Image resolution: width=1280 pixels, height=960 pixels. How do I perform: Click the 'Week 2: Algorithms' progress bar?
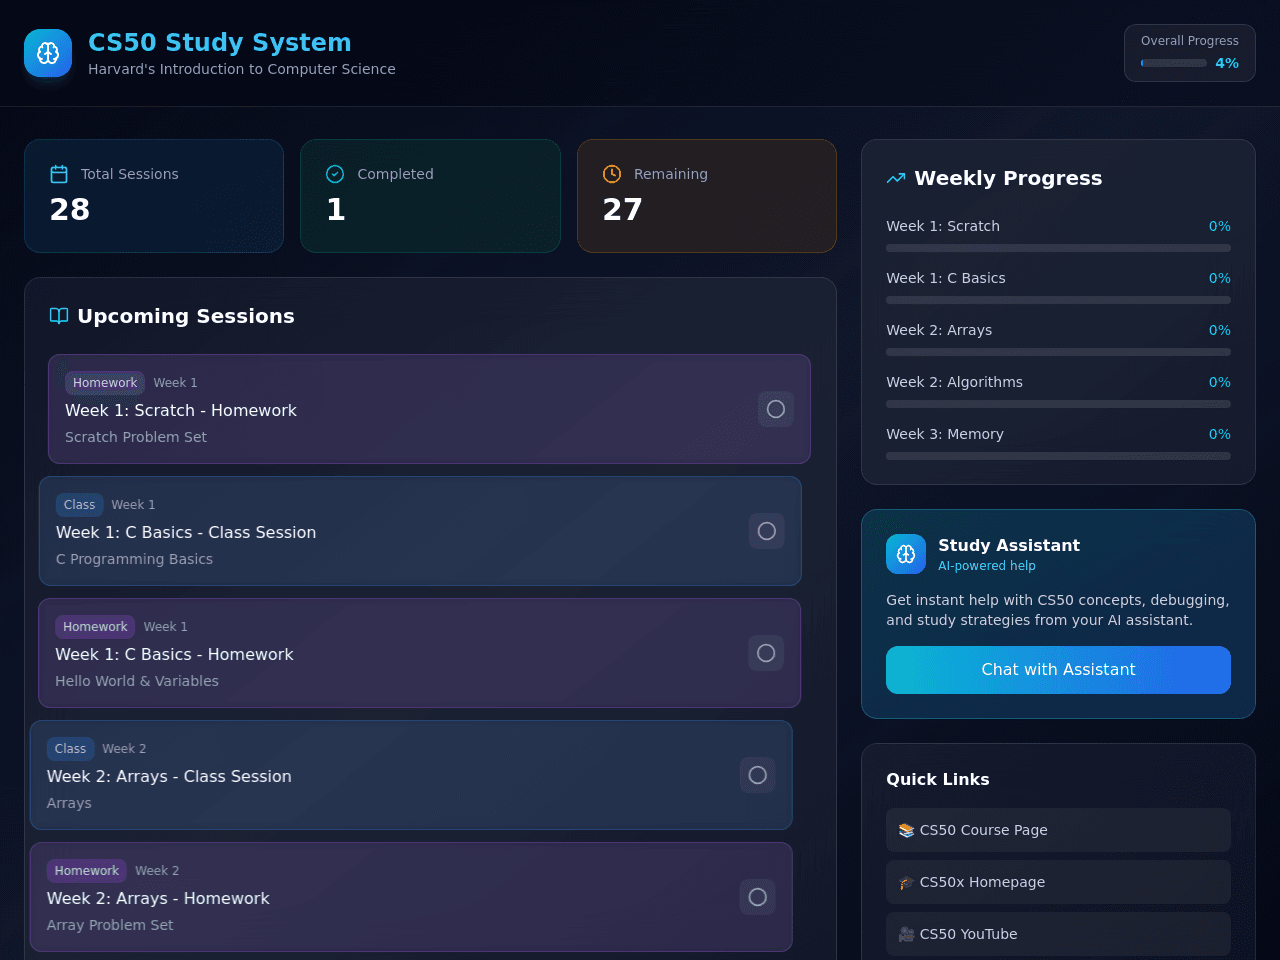[1058, 404]
